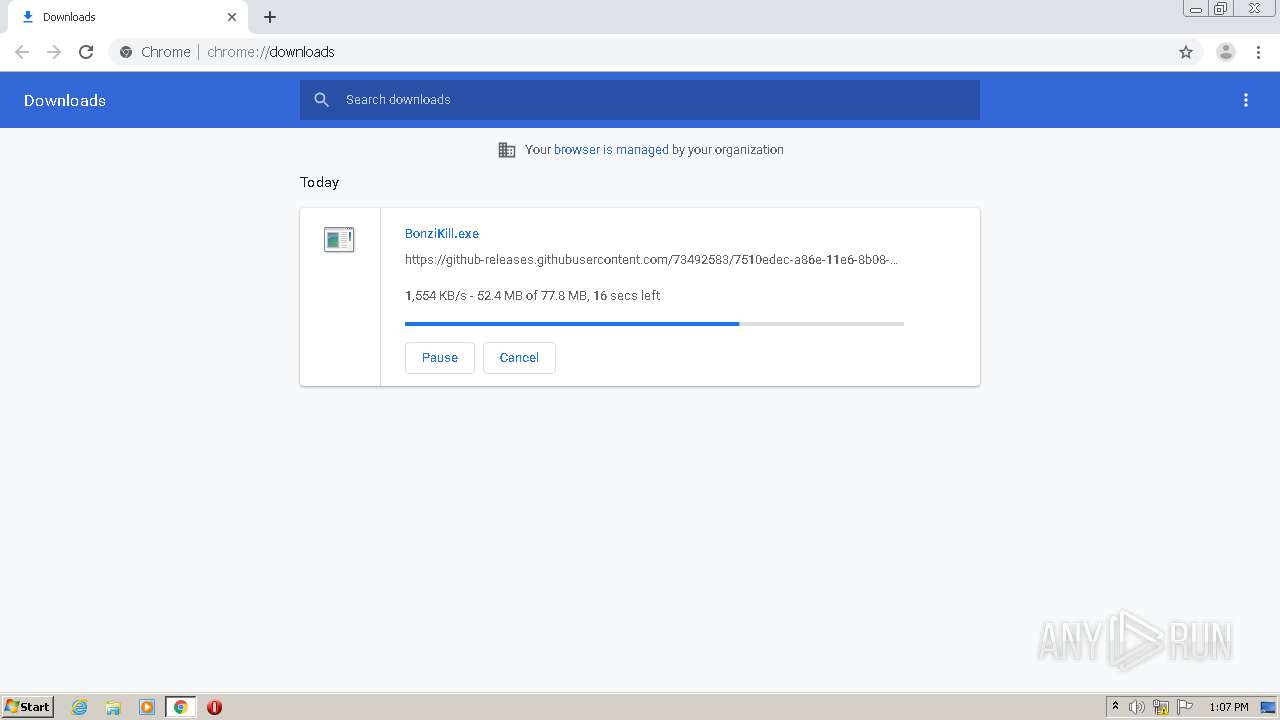1280x720 pixels.
Task: Open the Downloads page more-actions menu
Action: pos(1246,100)
